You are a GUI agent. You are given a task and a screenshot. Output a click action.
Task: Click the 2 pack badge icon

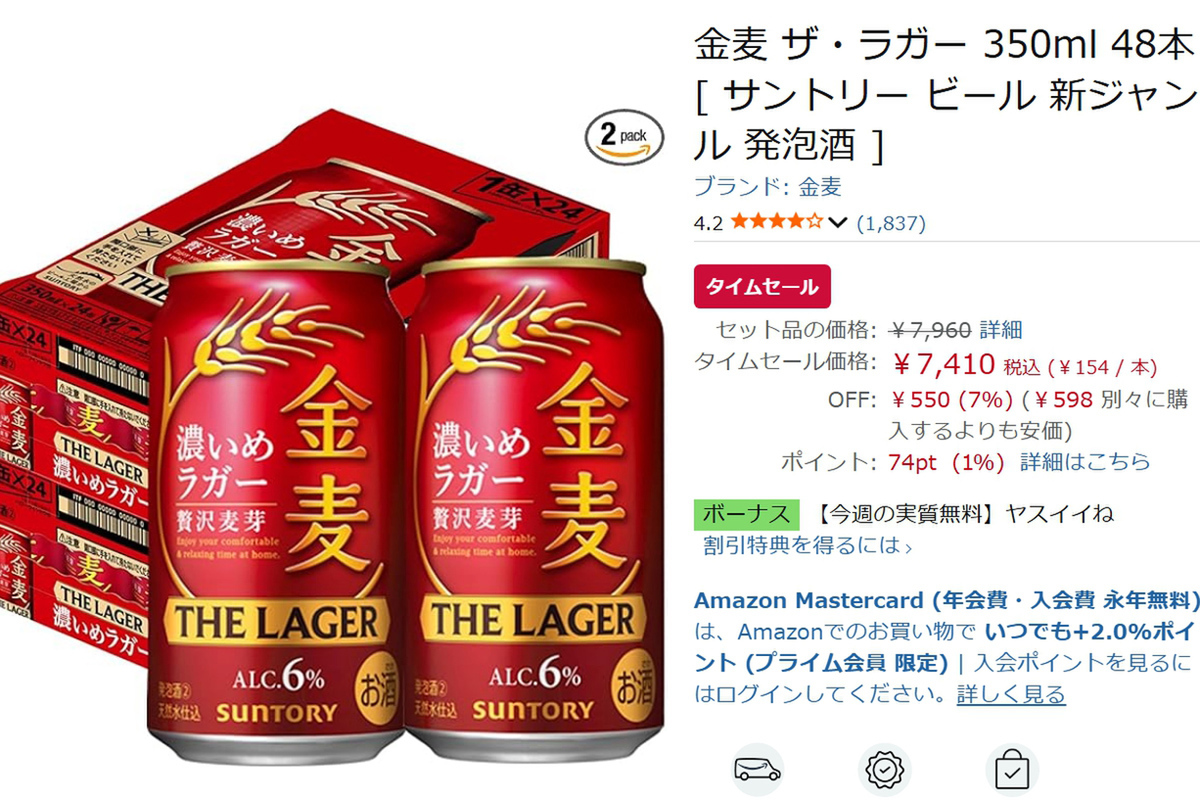pyautogui.click(x=623, y=136)
